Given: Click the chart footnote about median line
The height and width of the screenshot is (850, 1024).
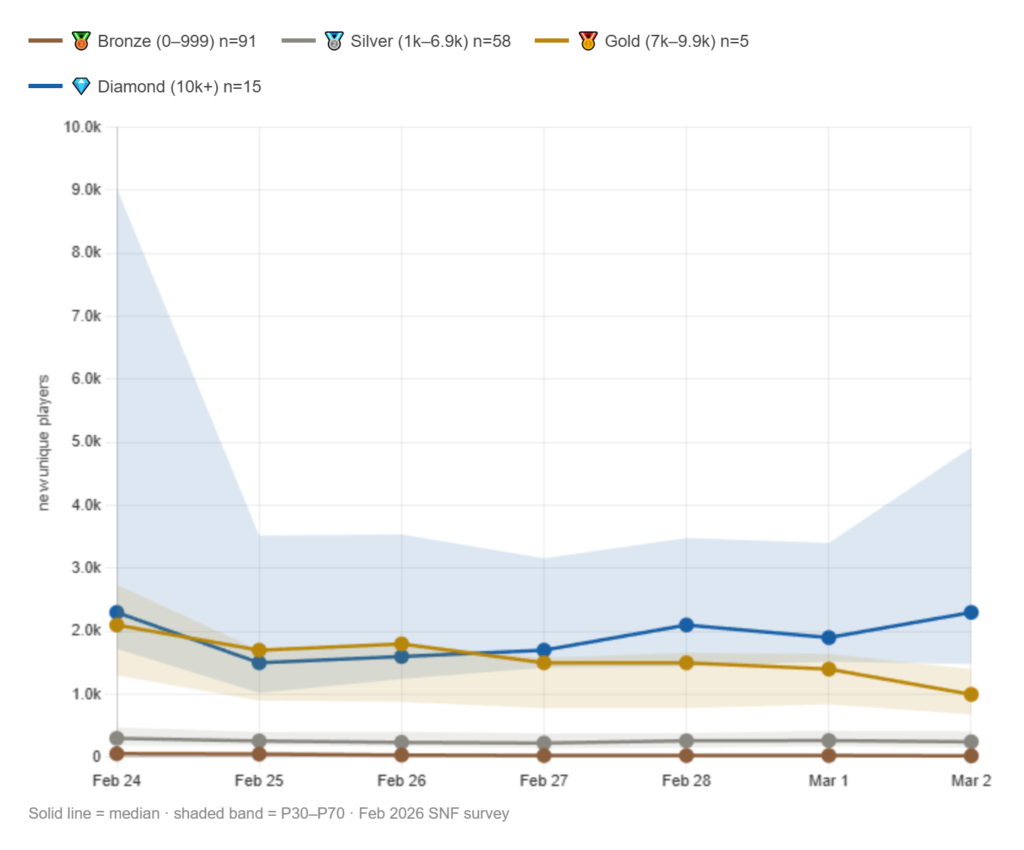Looking at the screenshot, I should (x=269, y=813).
